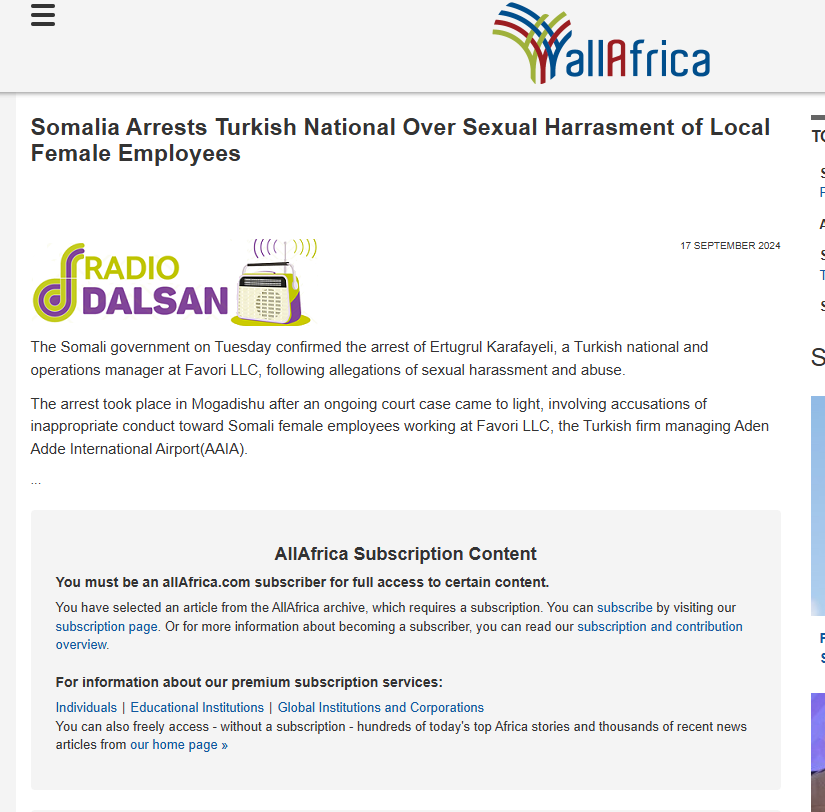Go to 'our home page »' link
This screenshot has width=825, height=812.
pyautogui.click(x=179, y=745)
